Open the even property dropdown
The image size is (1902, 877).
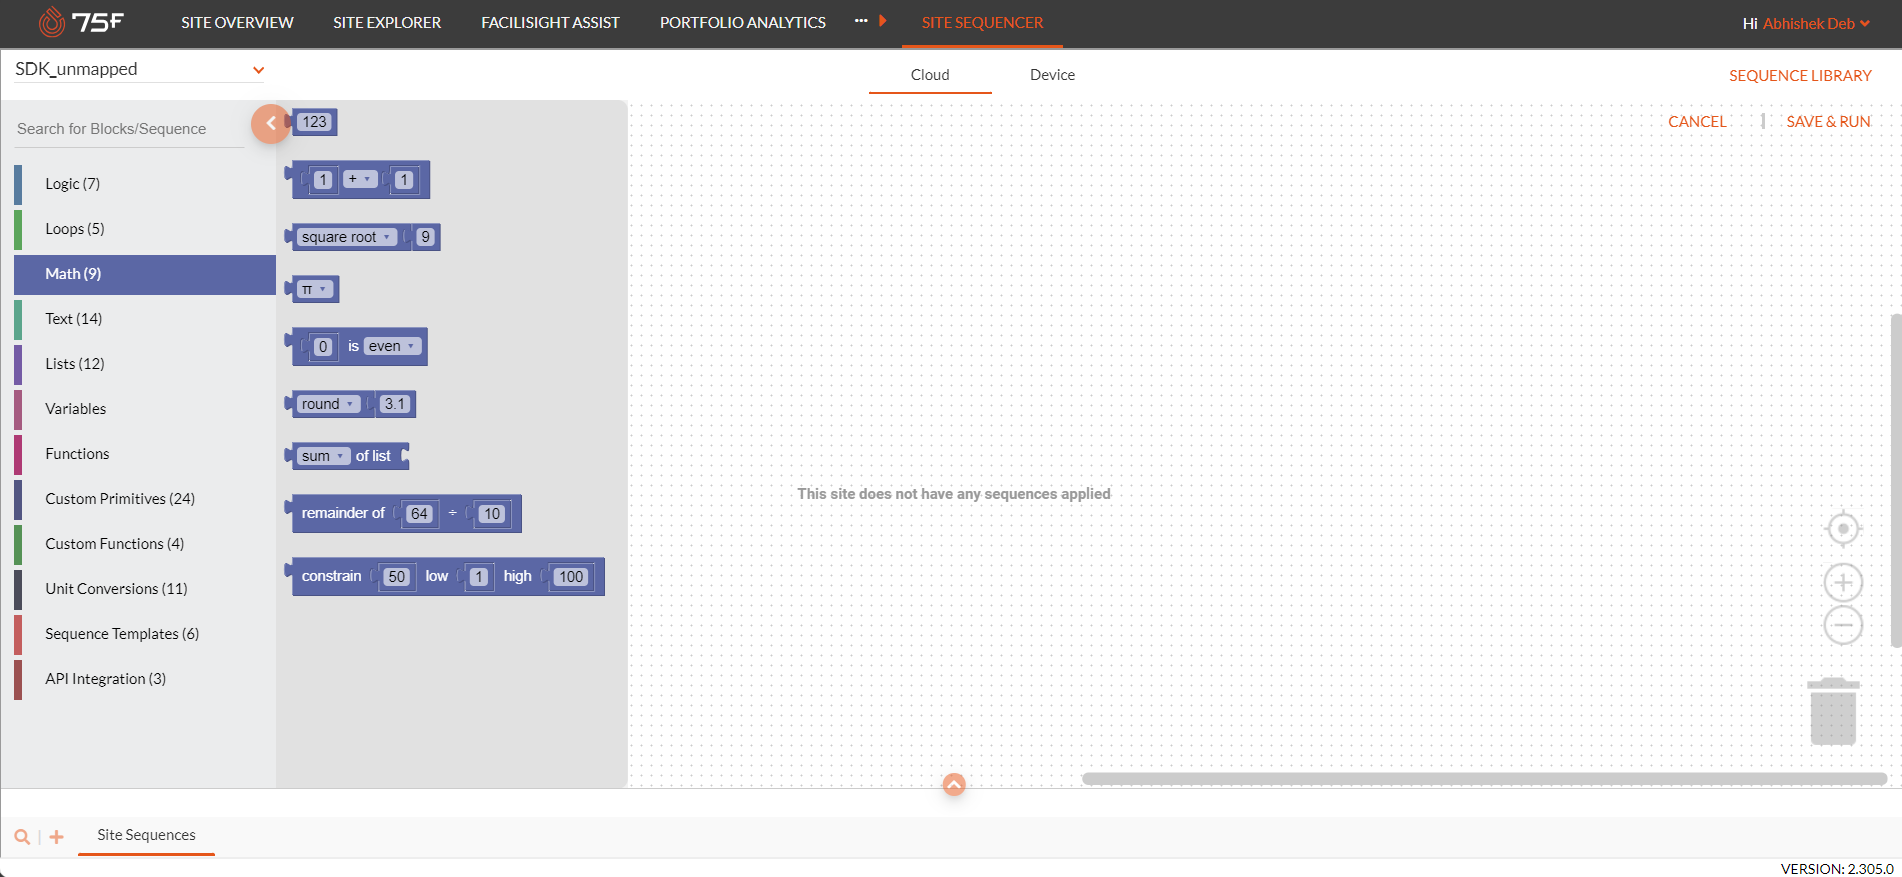392,346
